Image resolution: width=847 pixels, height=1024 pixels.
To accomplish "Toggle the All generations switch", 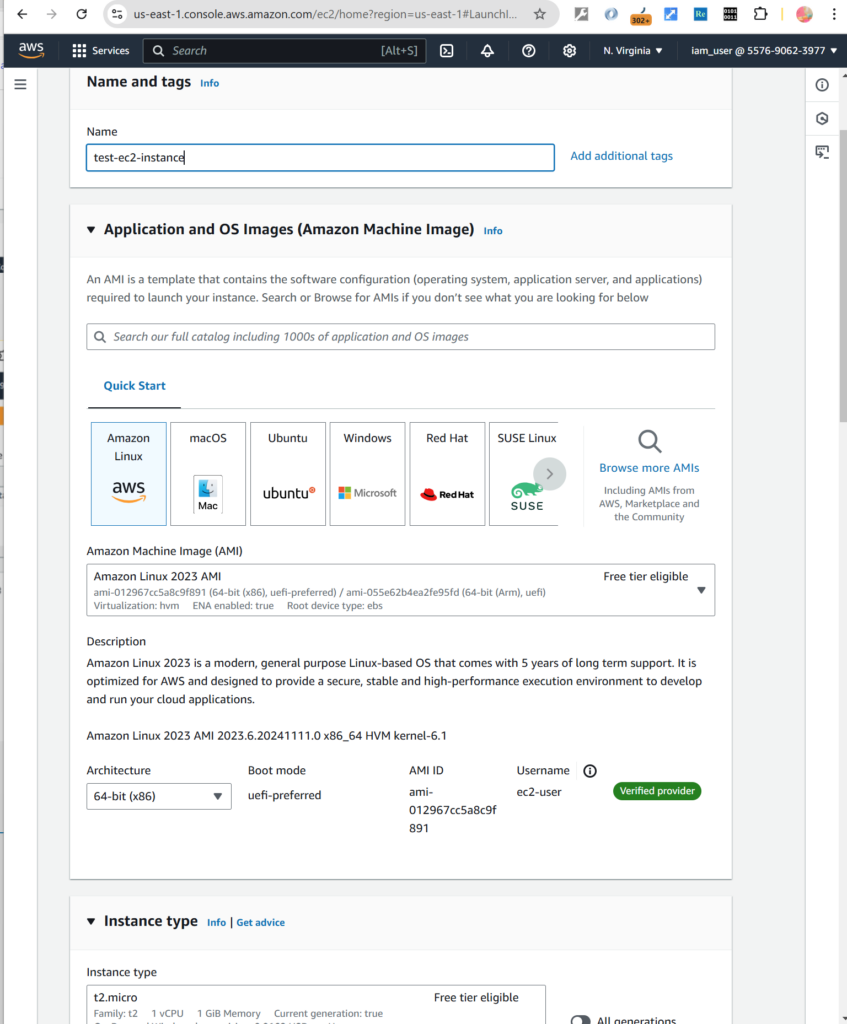I will 580,1019.
